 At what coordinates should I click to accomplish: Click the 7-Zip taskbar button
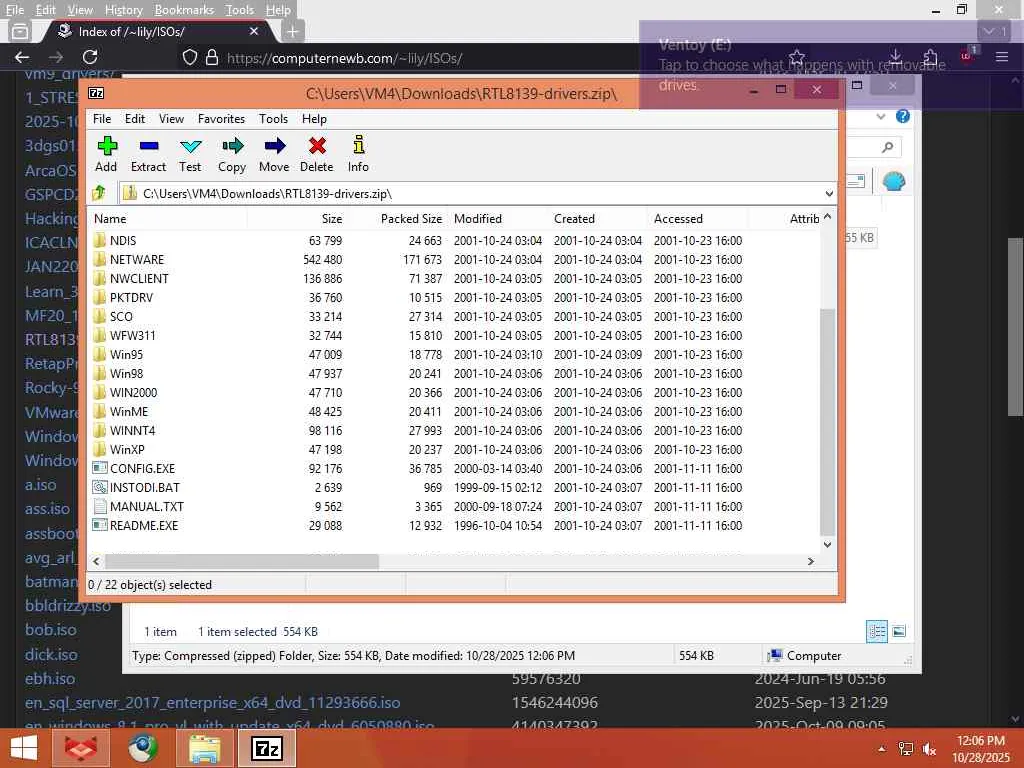[267, 748]
